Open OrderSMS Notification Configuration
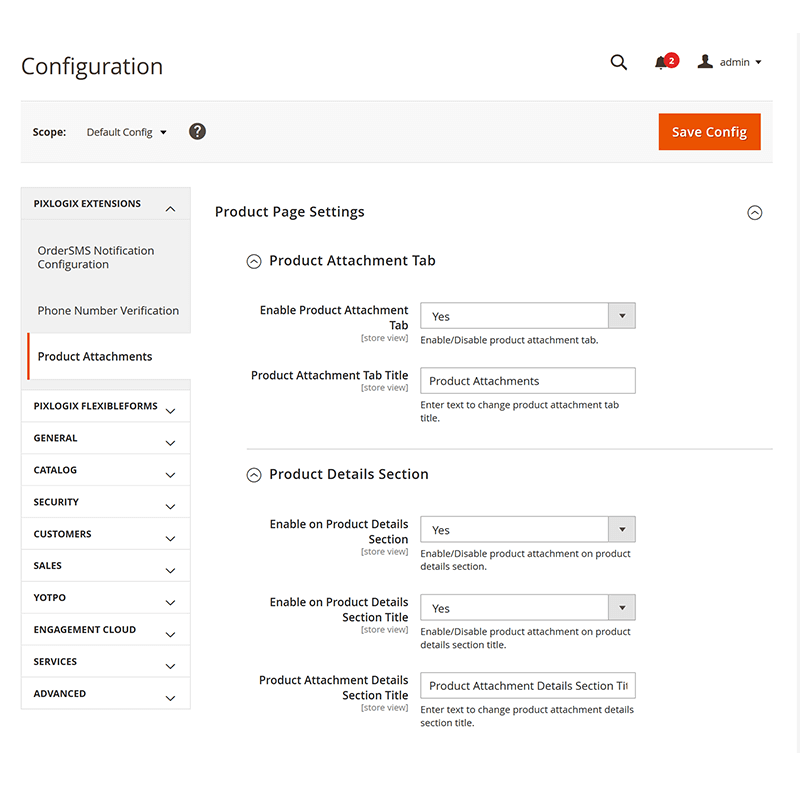Image resolution: width=800 pixels, height=800 pixels. coord(95,257)
